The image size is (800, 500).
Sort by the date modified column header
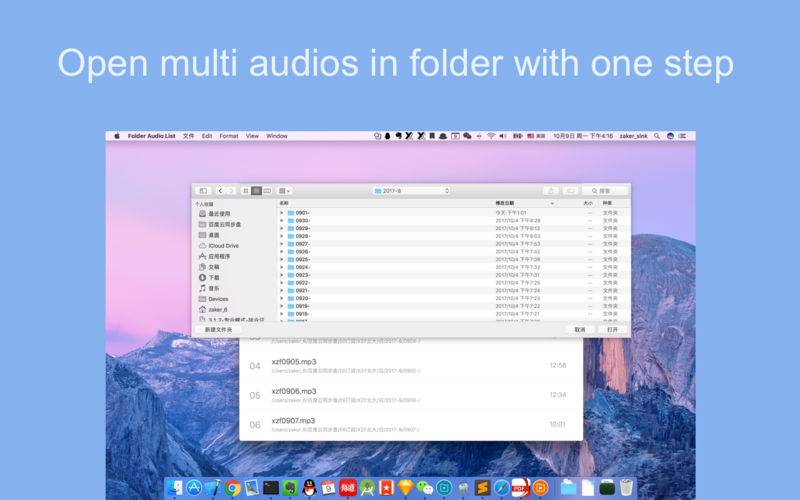click(524, 203)
